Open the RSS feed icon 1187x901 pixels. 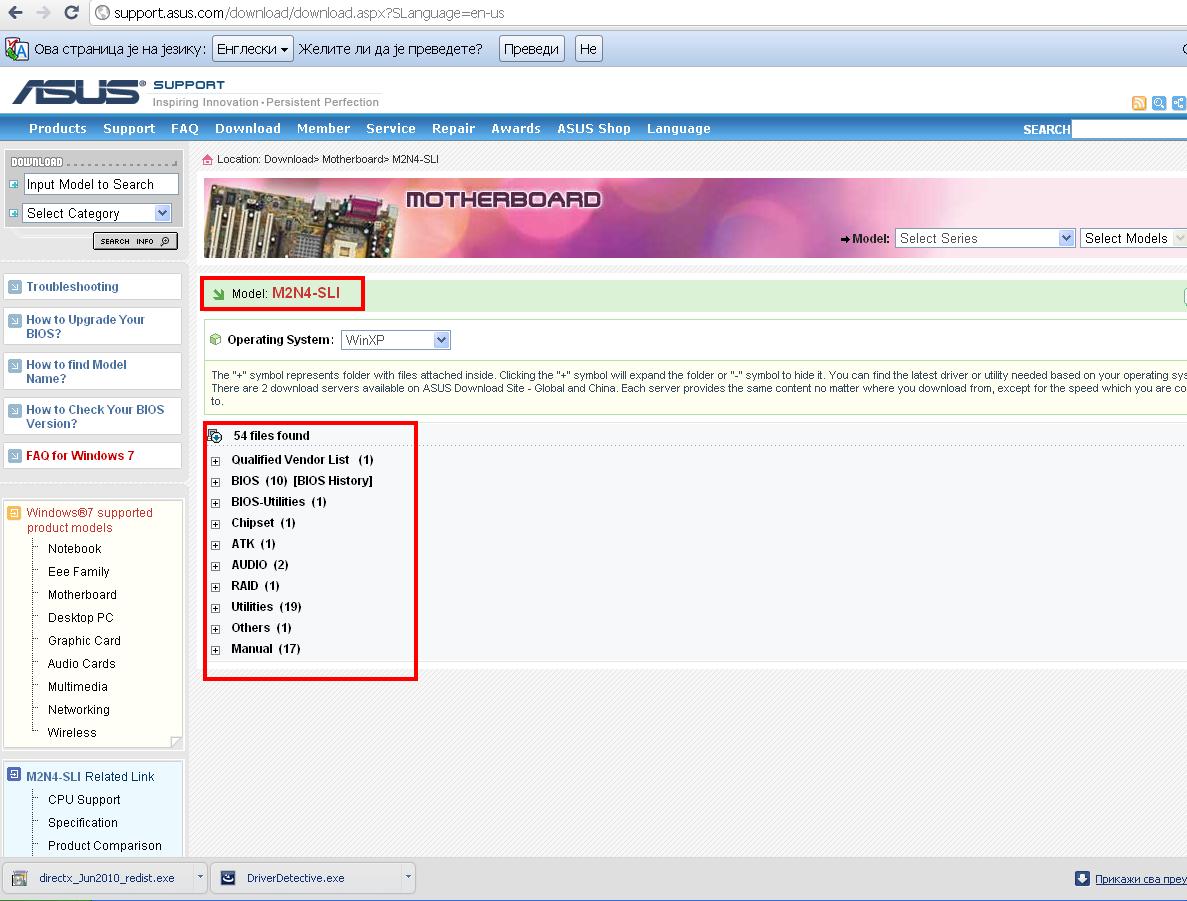[x=1139, y=103]
